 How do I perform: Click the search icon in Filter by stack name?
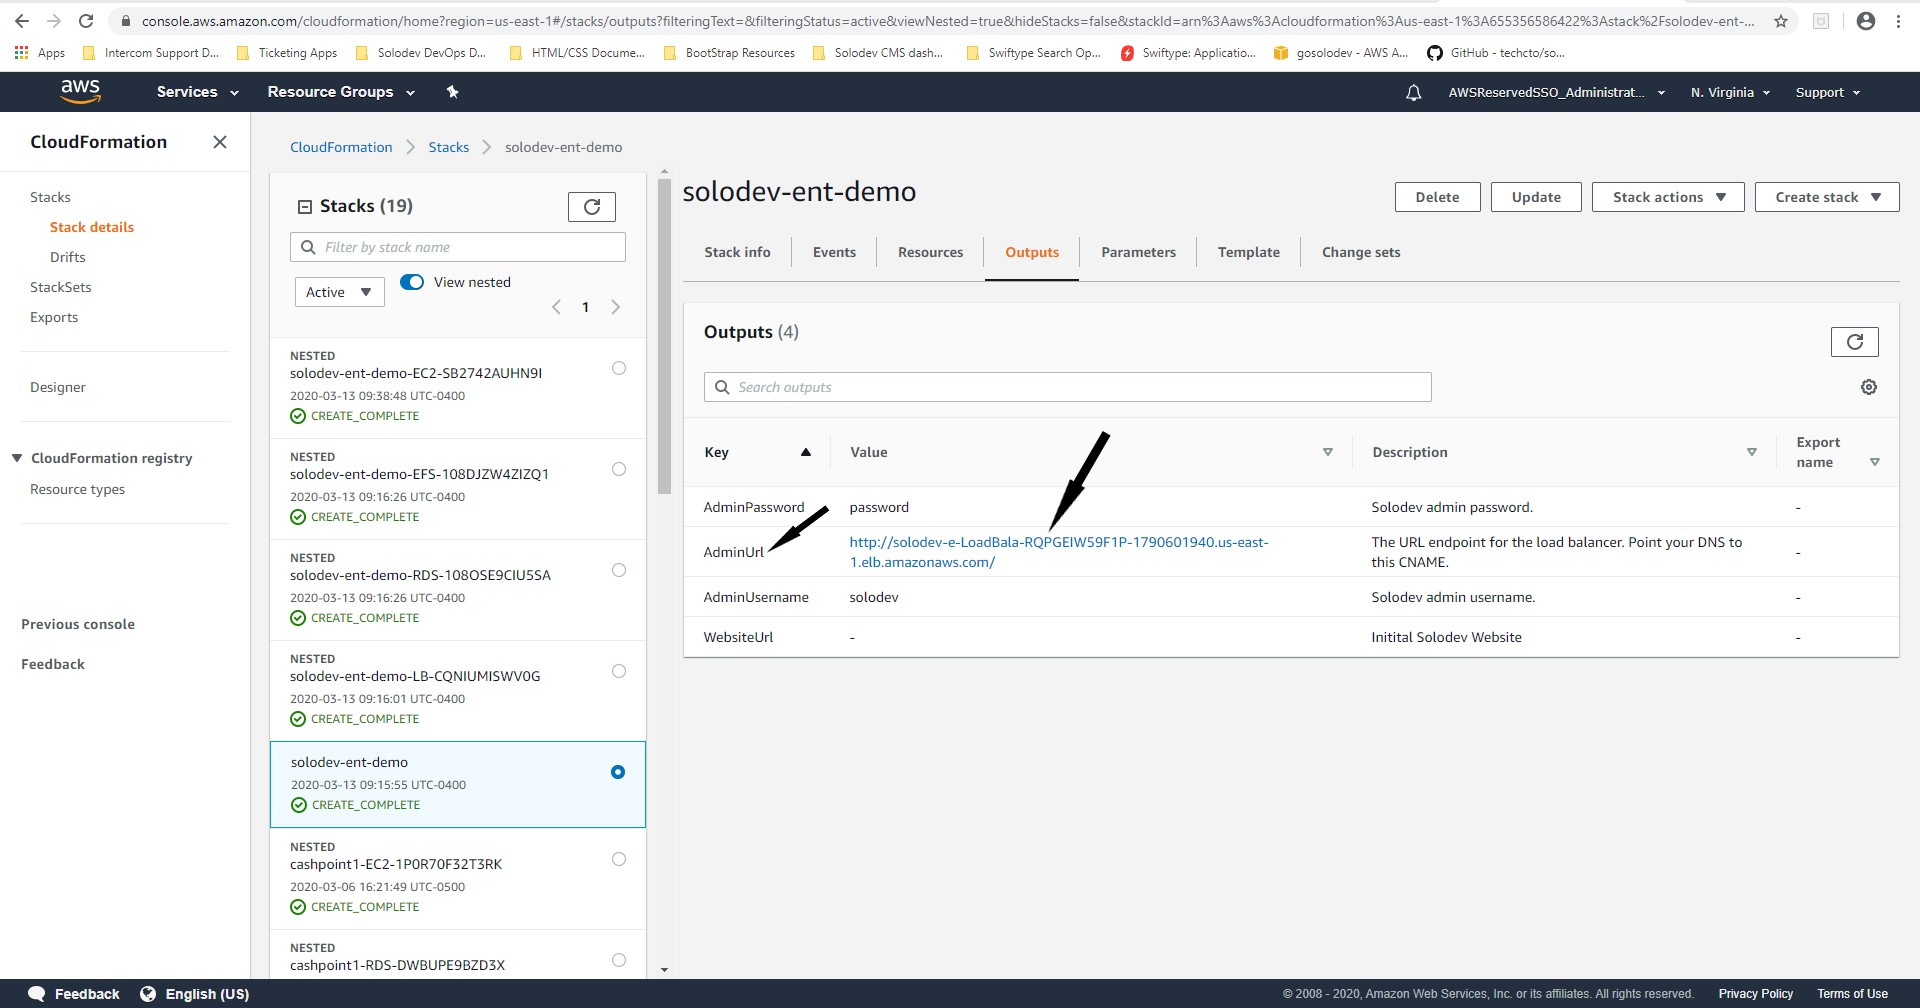click(x=308, y=247)
